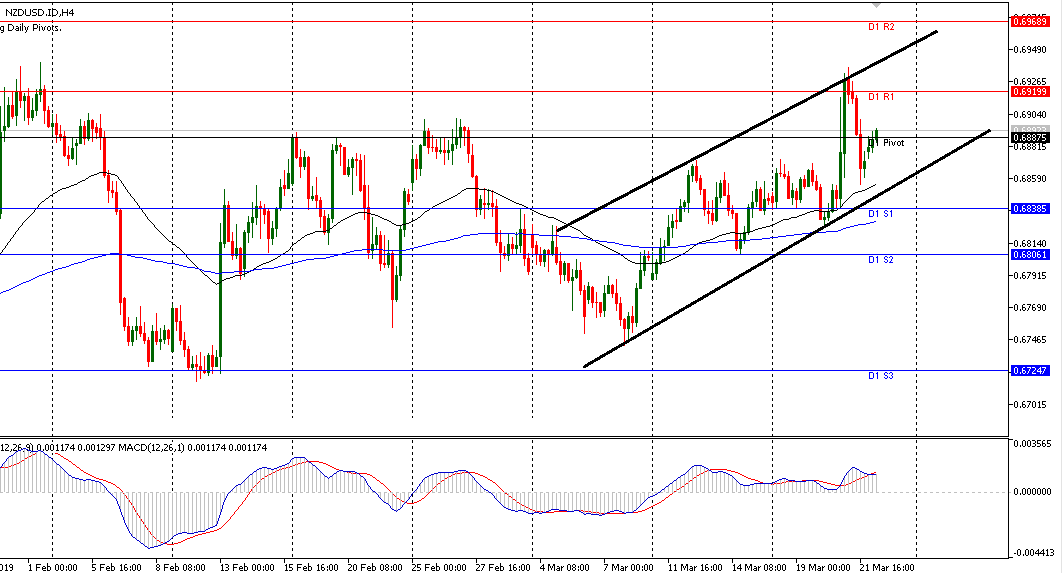
Task: Click the 0.69199 red price tag
Action: pos(1030,91)
